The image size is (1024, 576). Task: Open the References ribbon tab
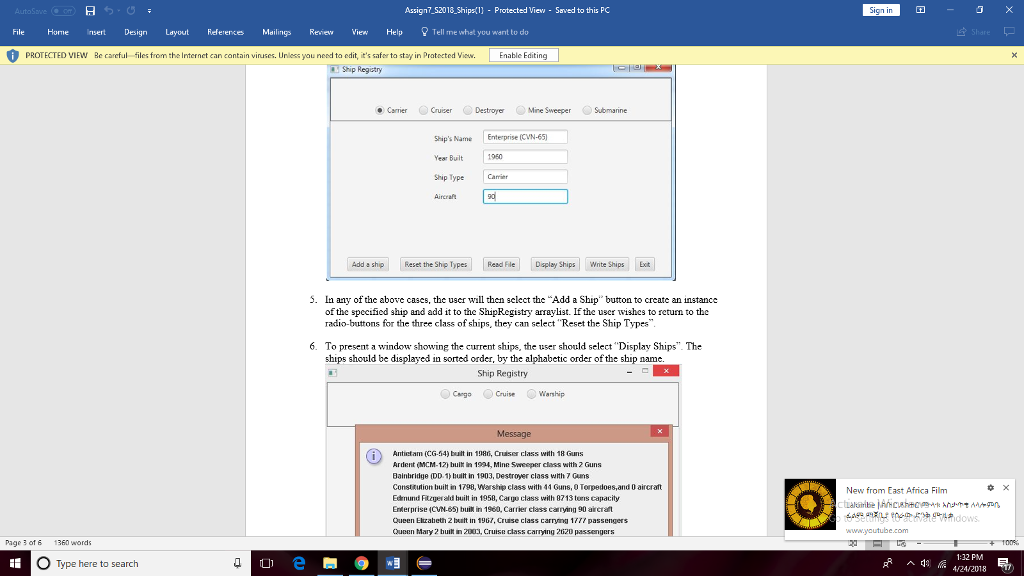[225, 32]
